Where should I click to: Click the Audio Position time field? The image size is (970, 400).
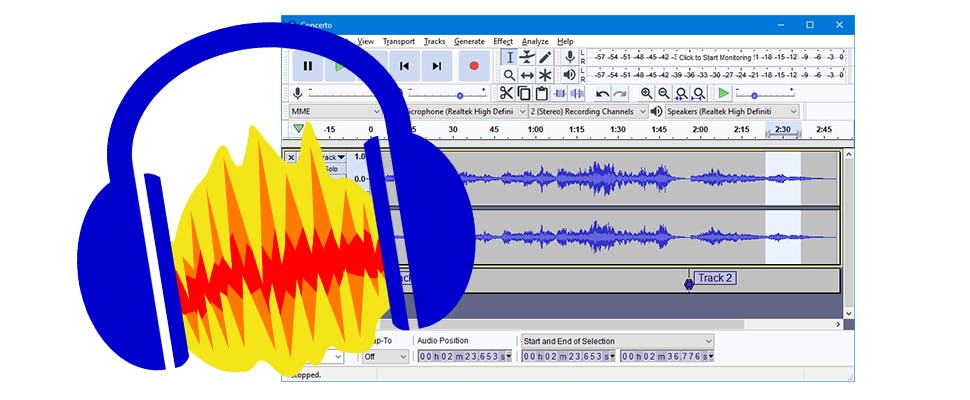[x=465, y=357]
